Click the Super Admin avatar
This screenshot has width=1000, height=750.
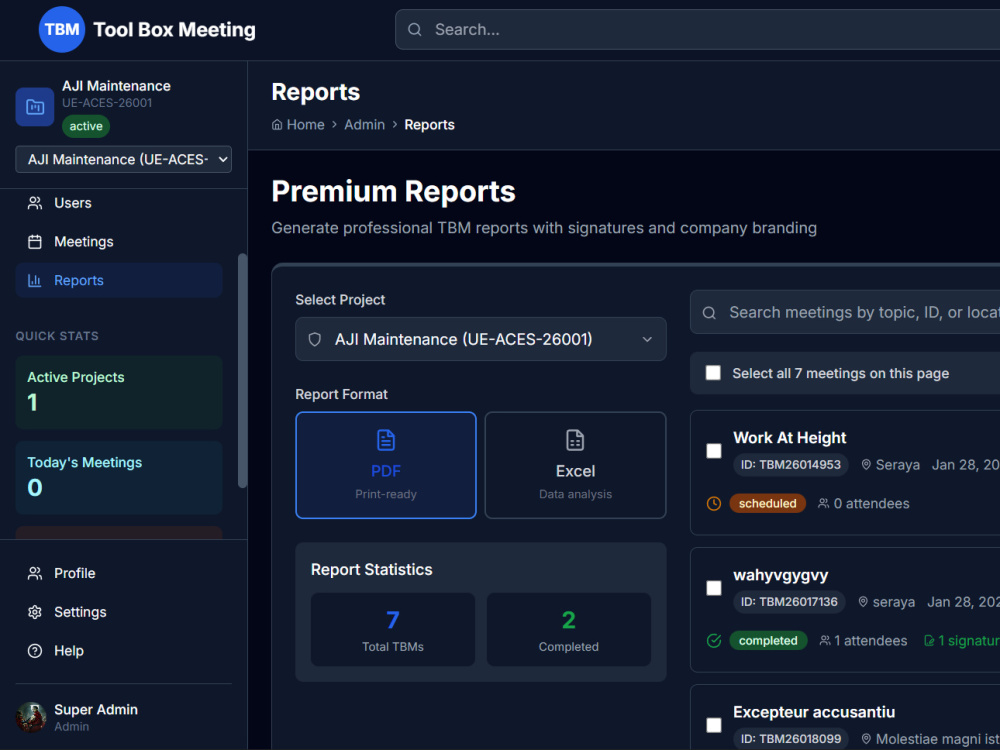(31, 717)
